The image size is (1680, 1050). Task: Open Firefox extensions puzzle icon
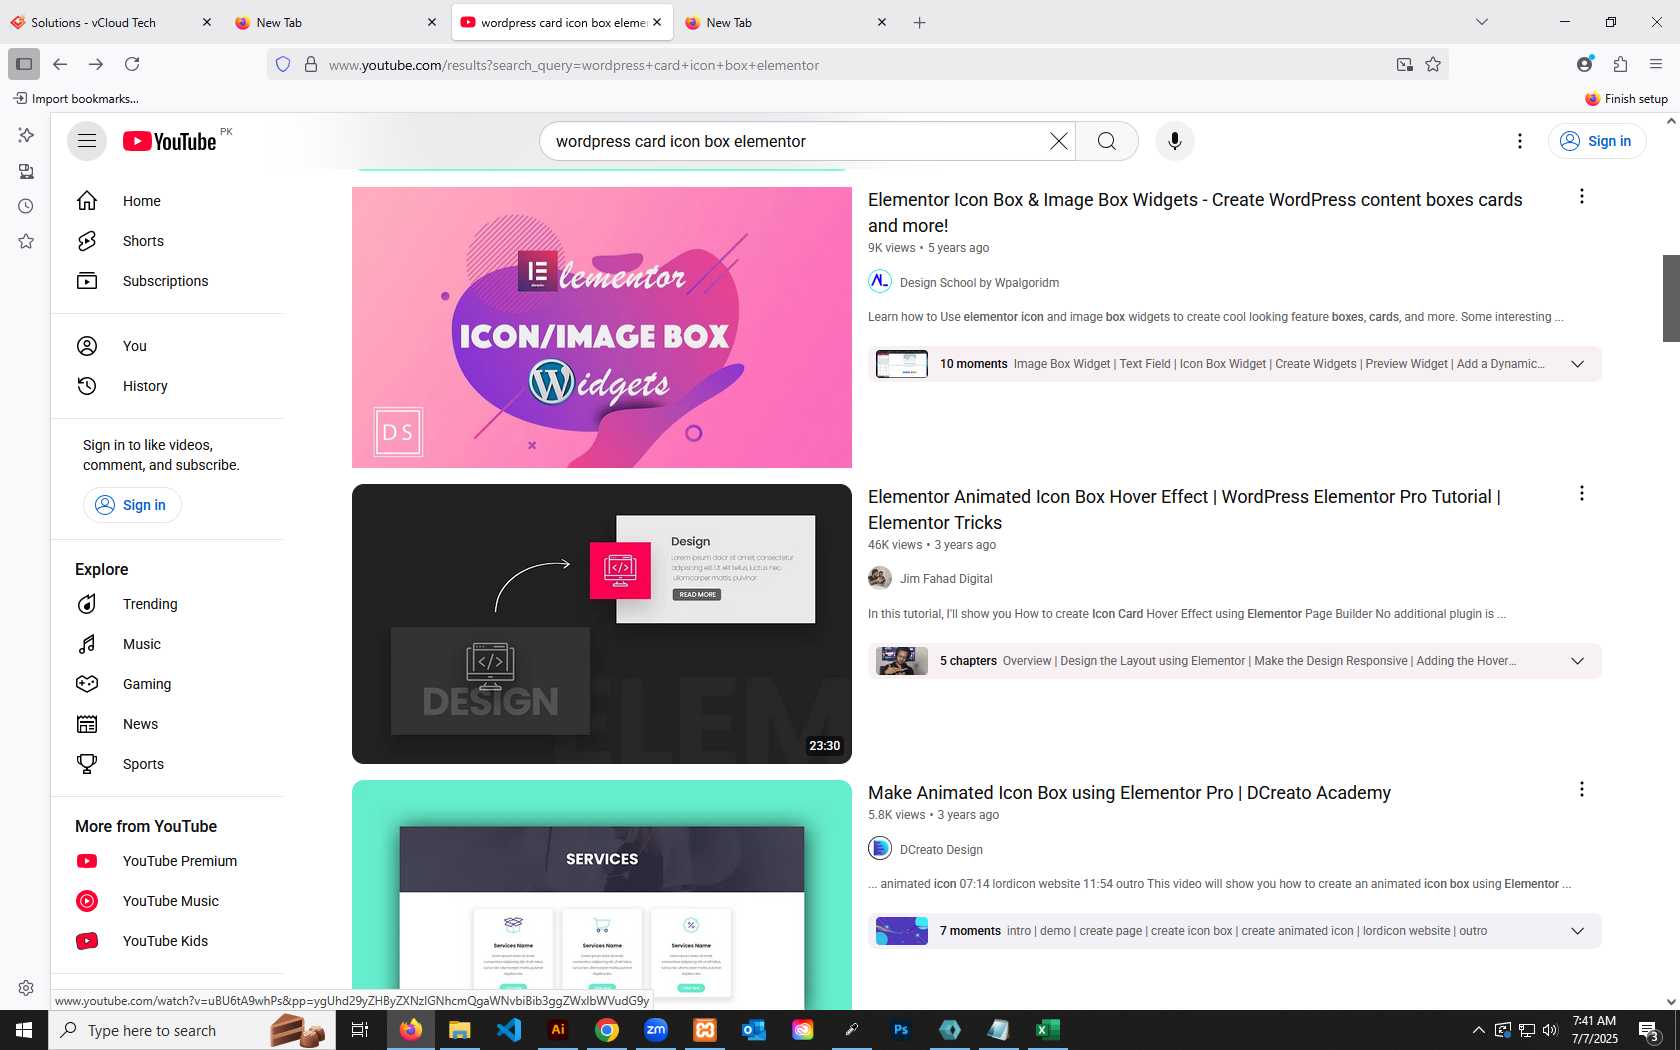[x=1620, y=64]
